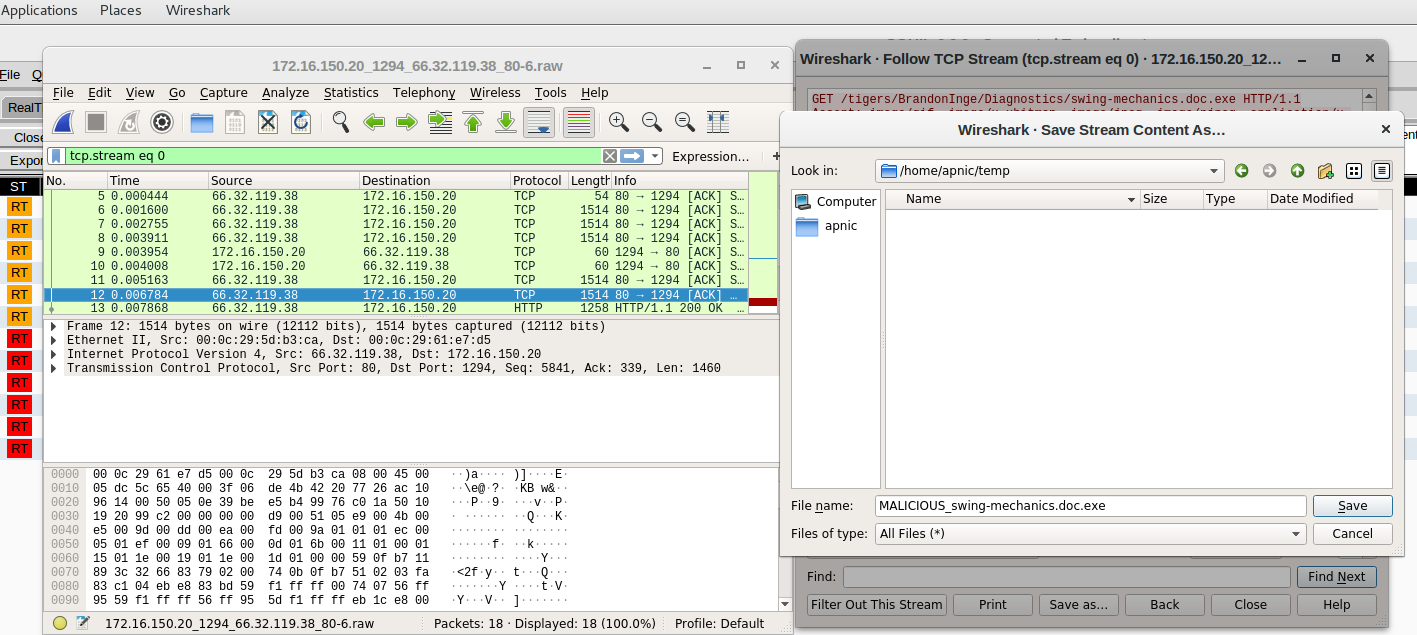Click Print in the Follow TCP Stream window
This screenshot has height=635, width=1417.
(x=993, y=605)
